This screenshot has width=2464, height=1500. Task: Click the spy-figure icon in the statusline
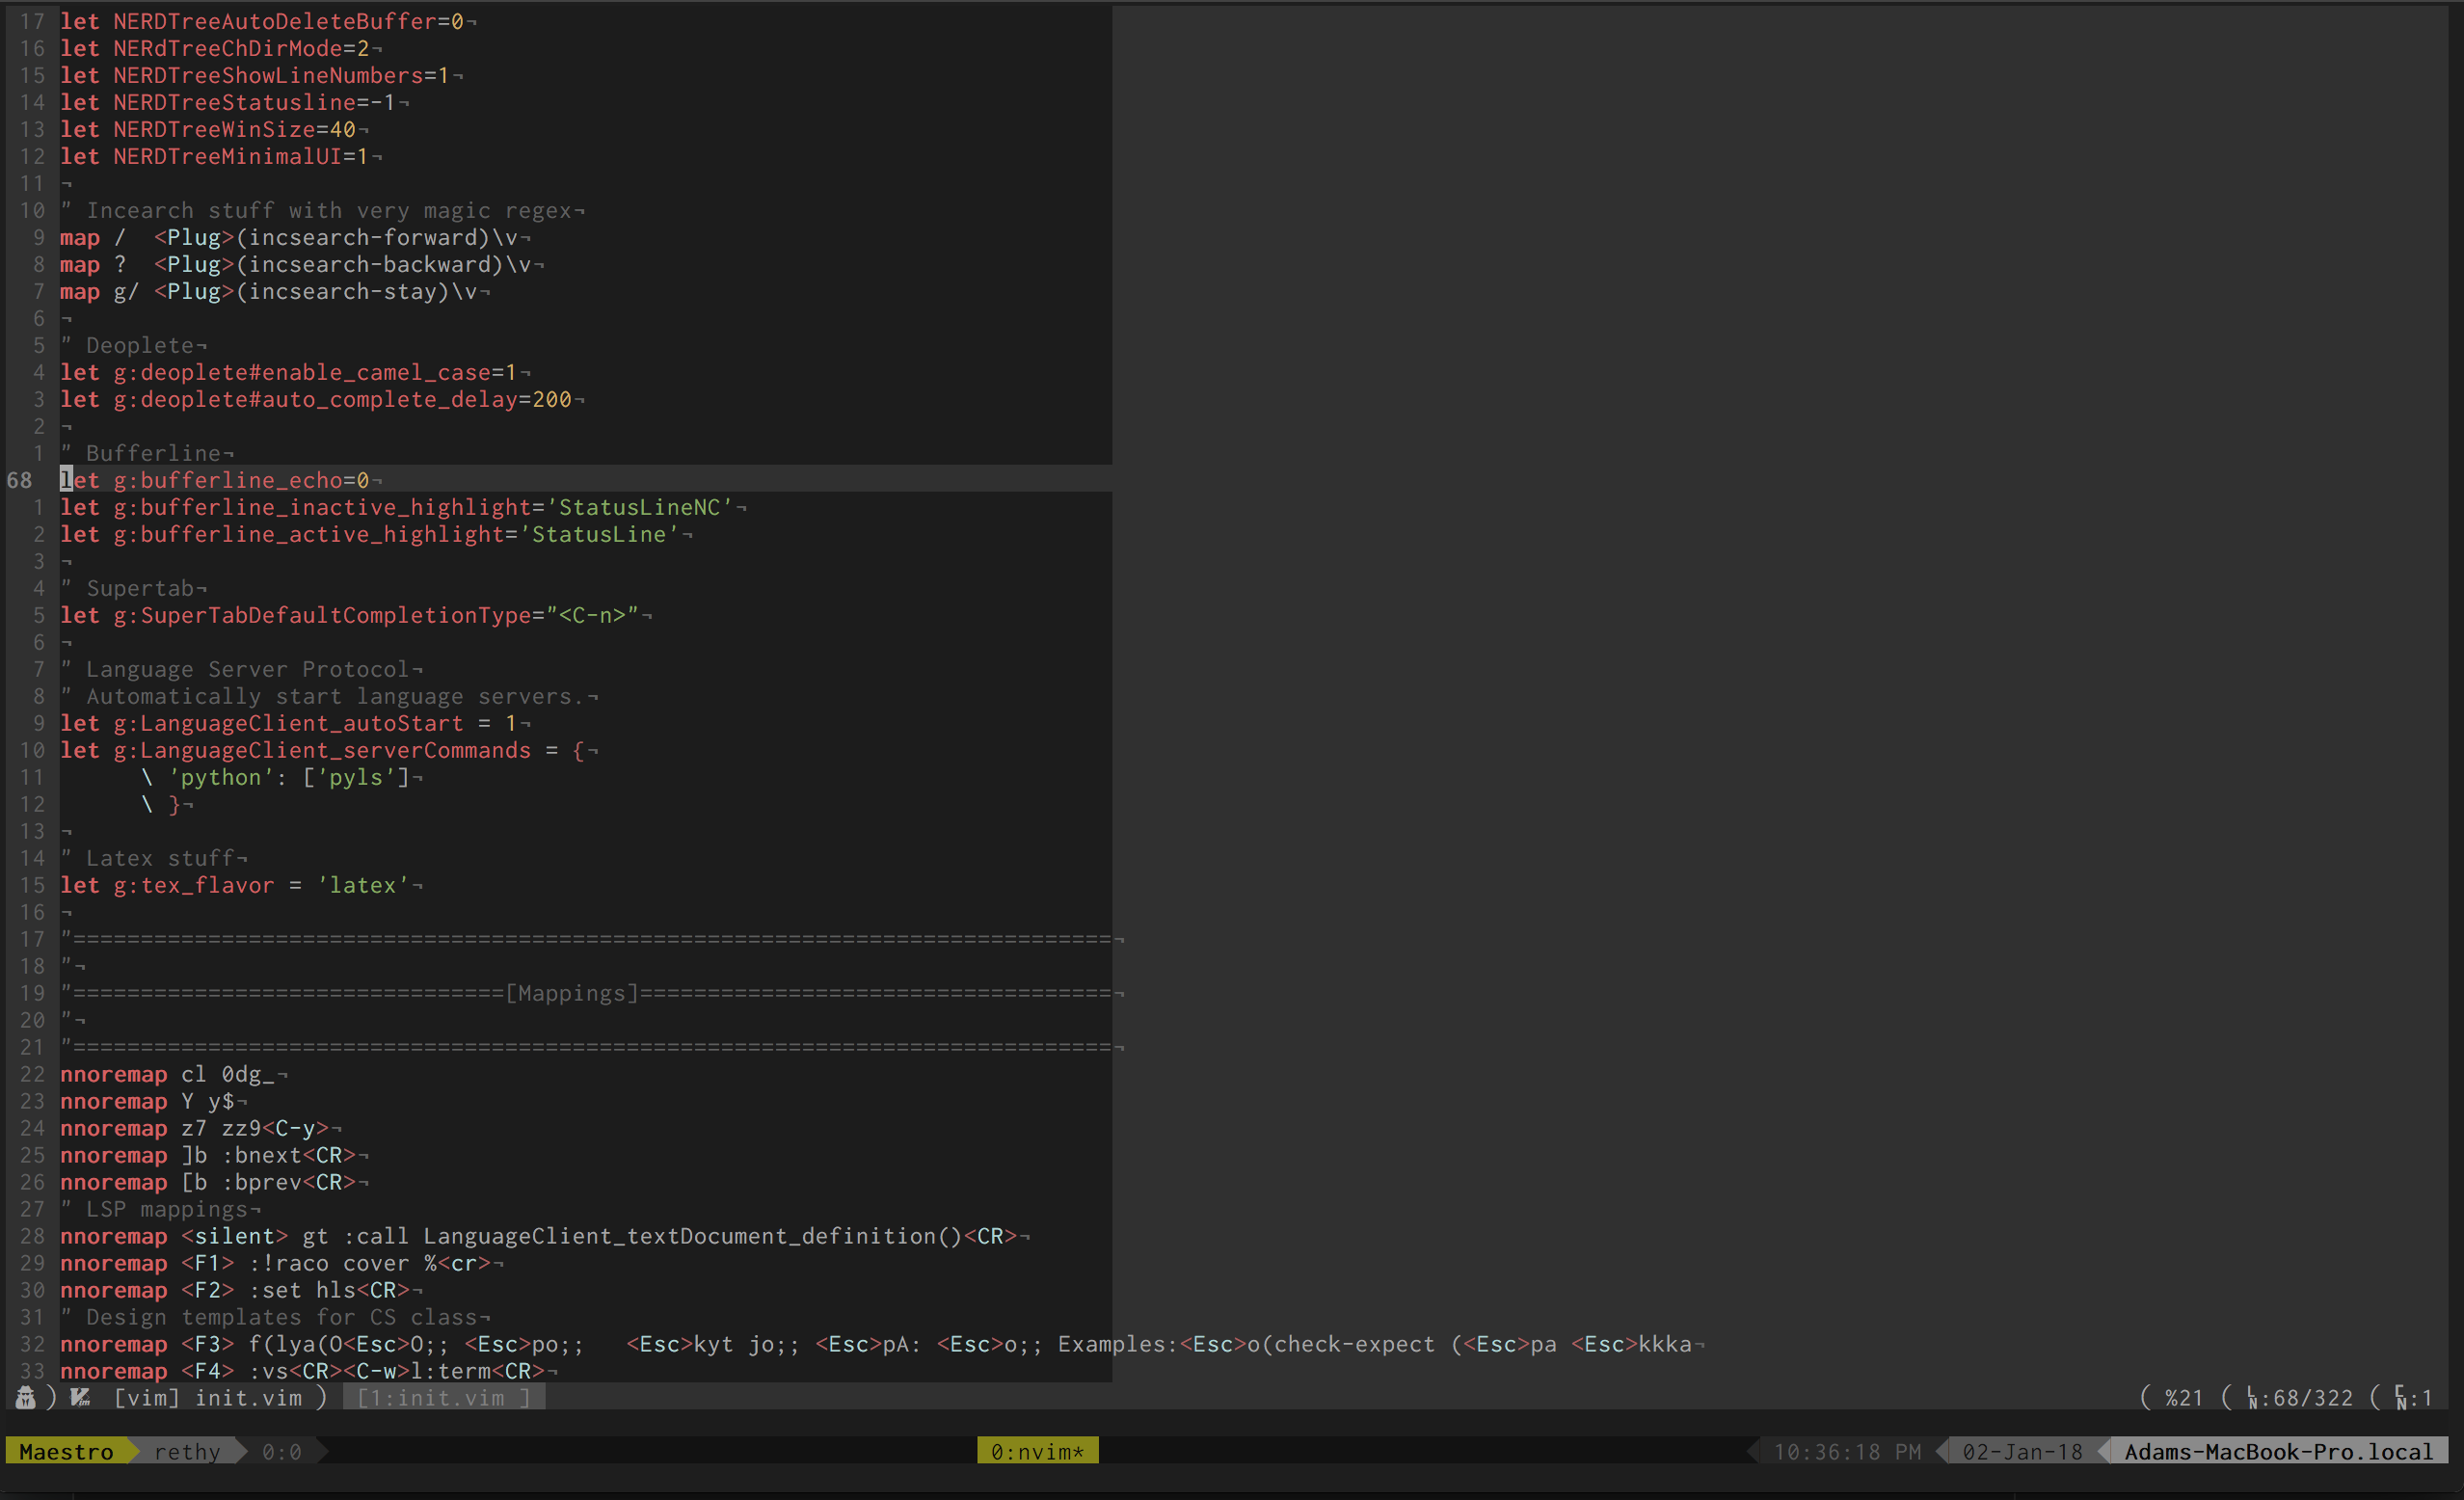point(26,1397)
